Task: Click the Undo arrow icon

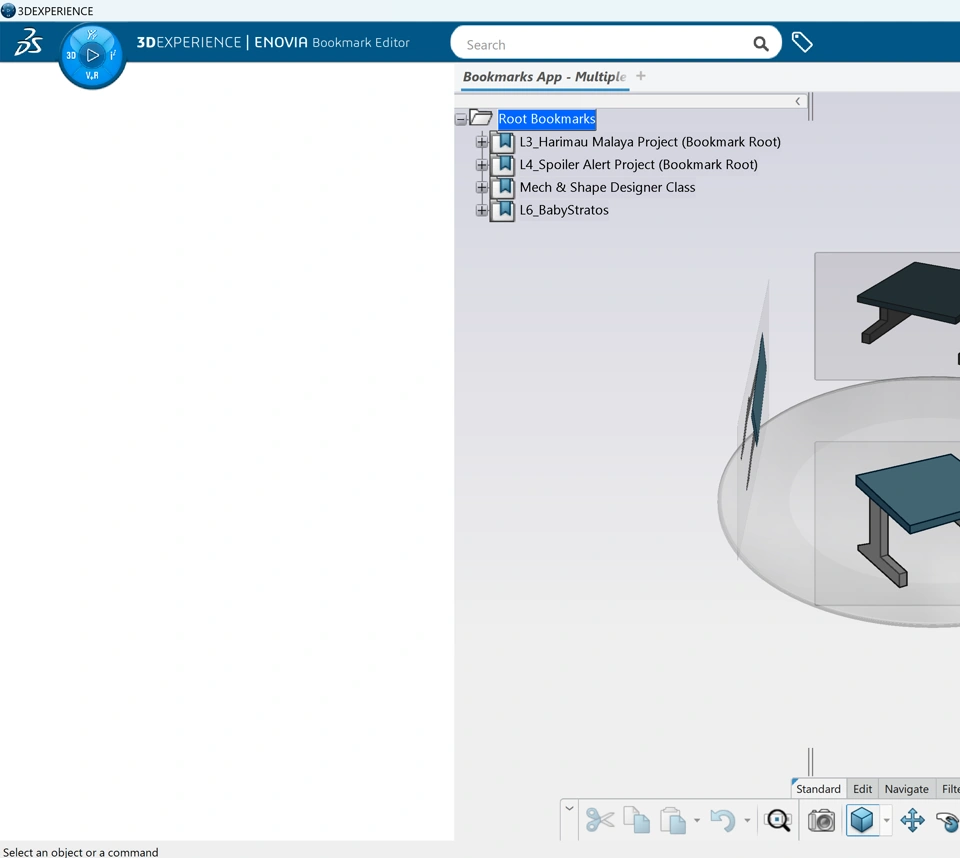Action: pyautogui.click(x=723, y=820)
